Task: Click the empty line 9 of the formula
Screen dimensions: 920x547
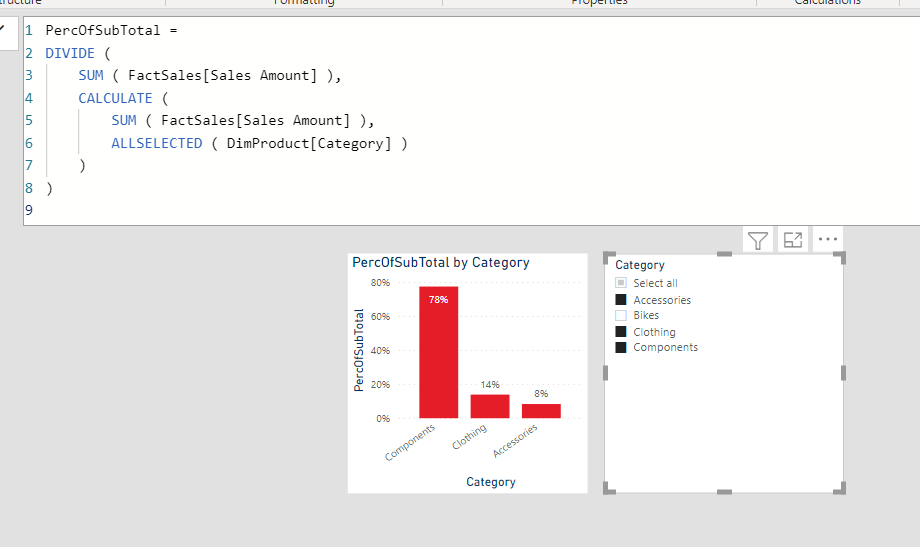Action: click(469, 210)
